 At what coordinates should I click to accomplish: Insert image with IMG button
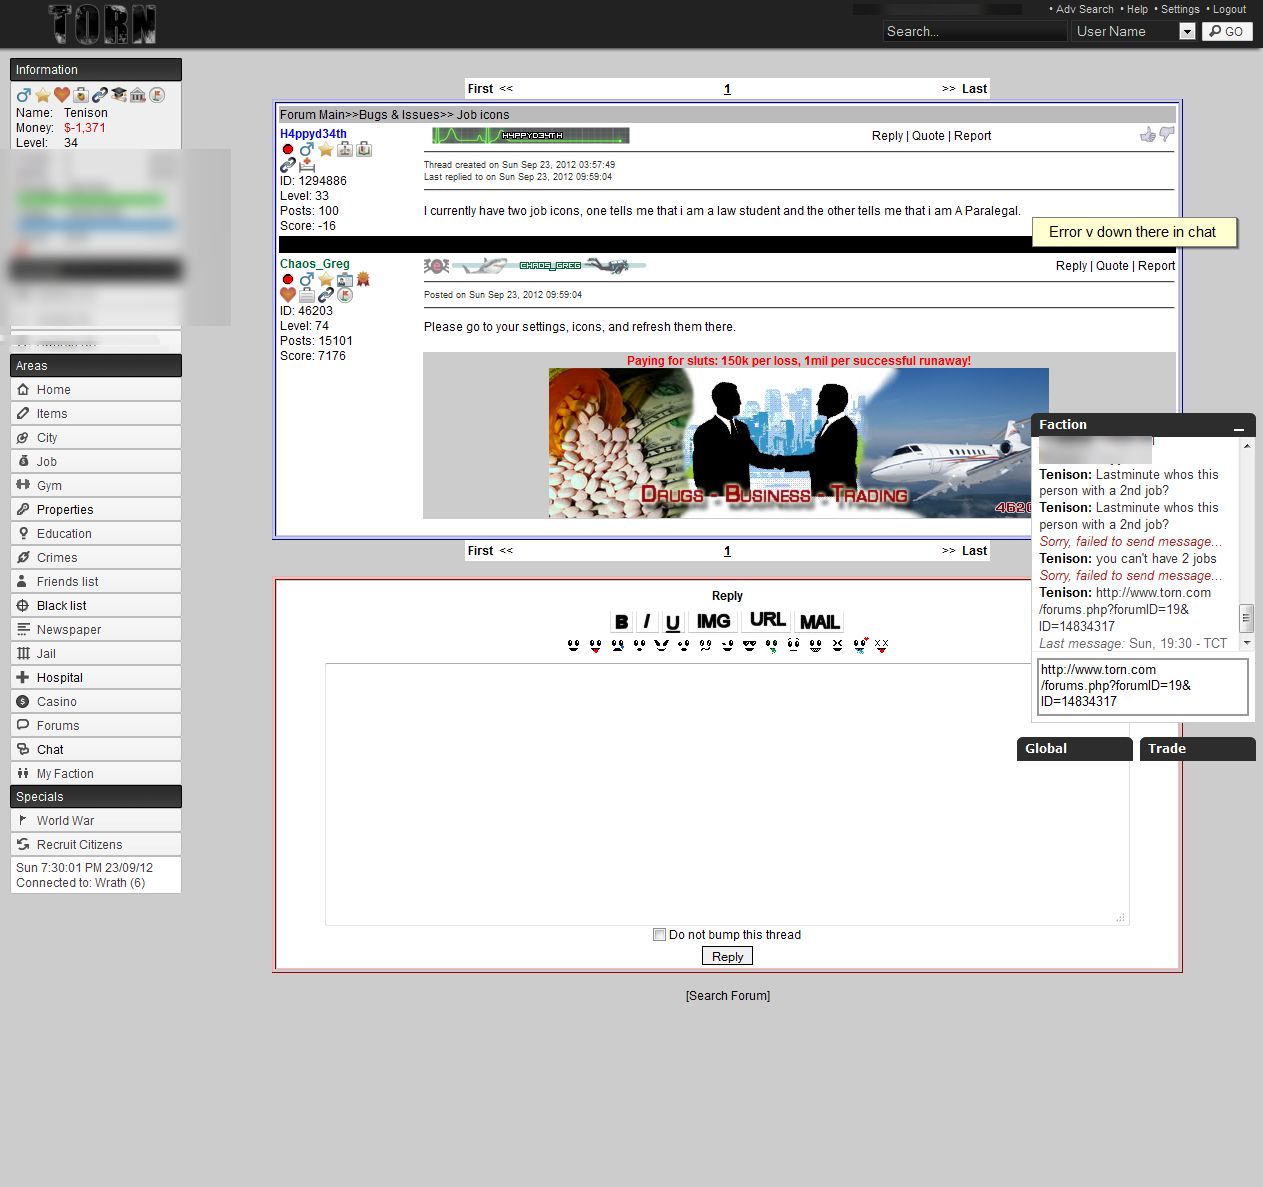click(713, 622)
